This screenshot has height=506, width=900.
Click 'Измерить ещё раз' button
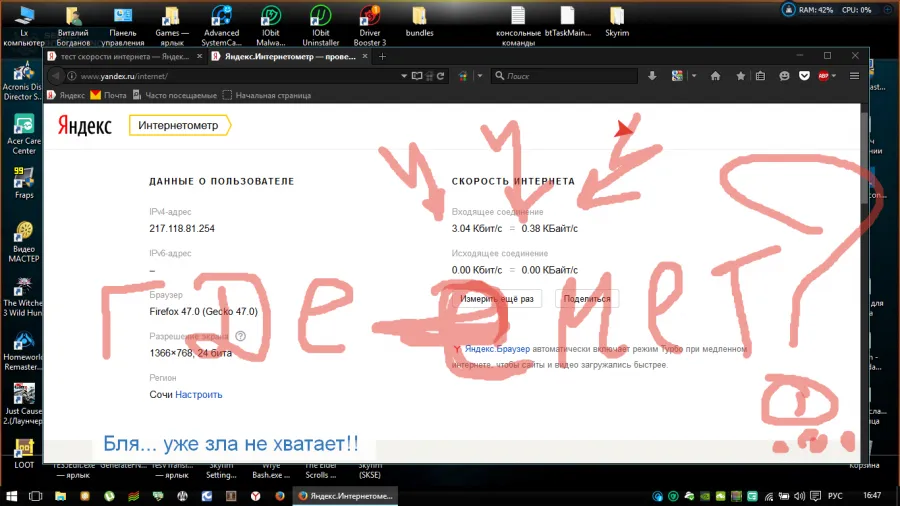pos(496,299)
